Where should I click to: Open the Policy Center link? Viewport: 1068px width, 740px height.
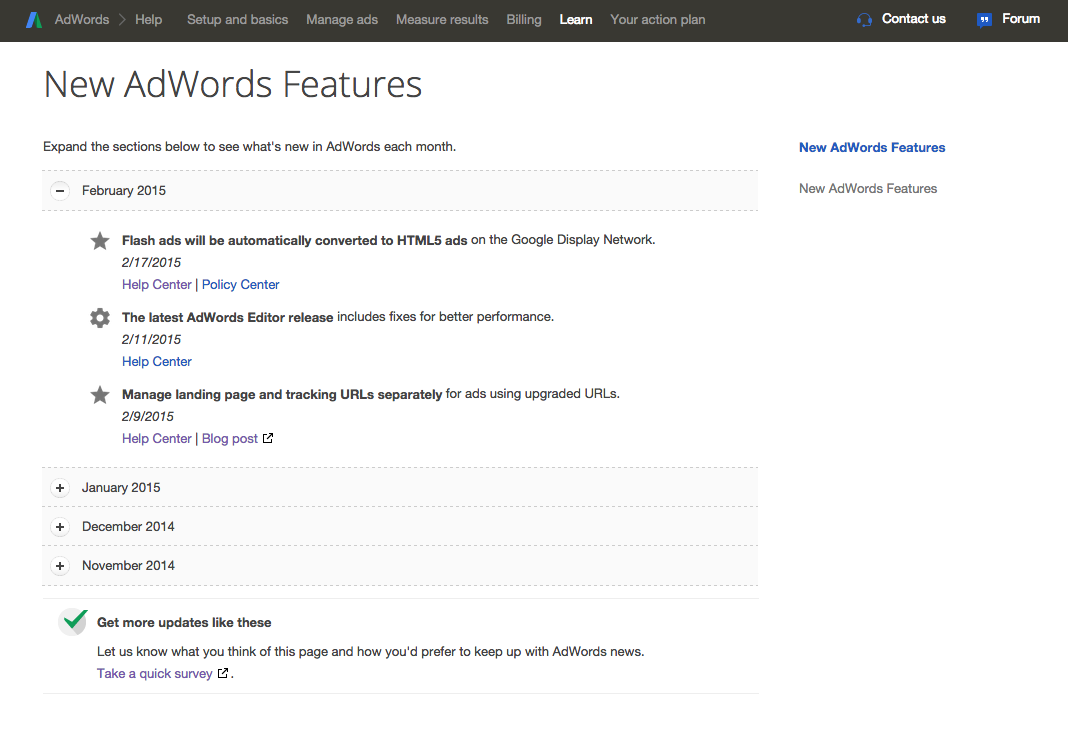tap(240, 285)
